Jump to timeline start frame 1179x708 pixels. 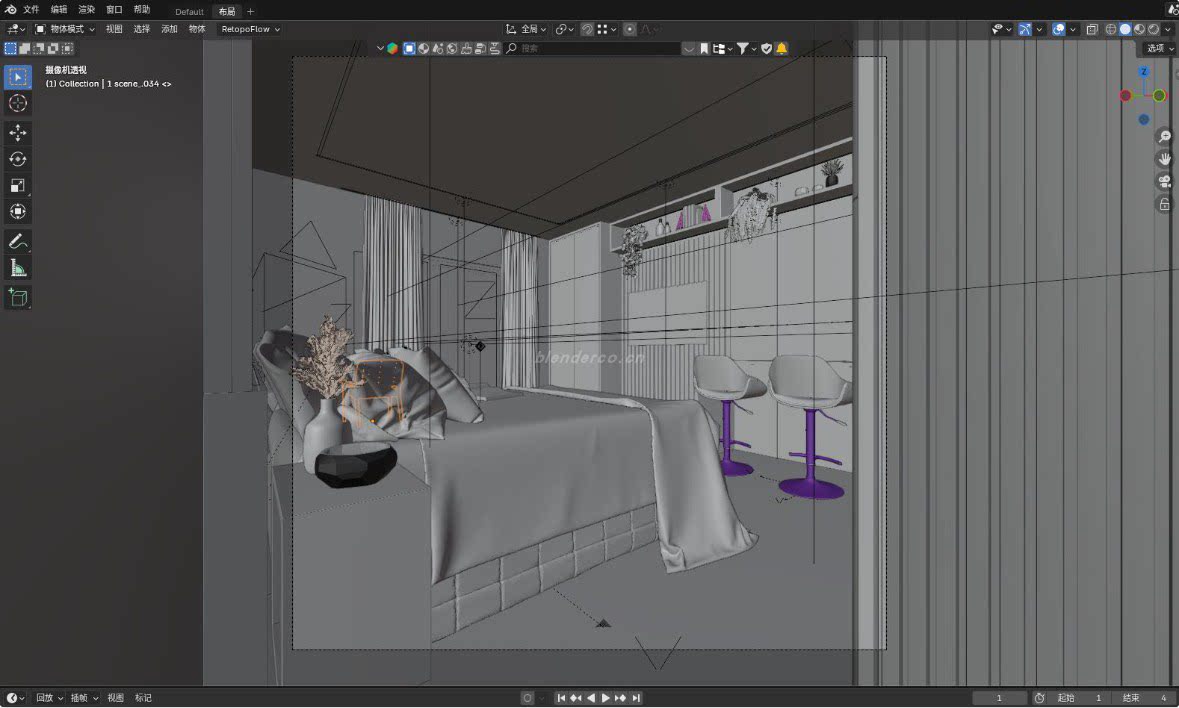point(561,698)
